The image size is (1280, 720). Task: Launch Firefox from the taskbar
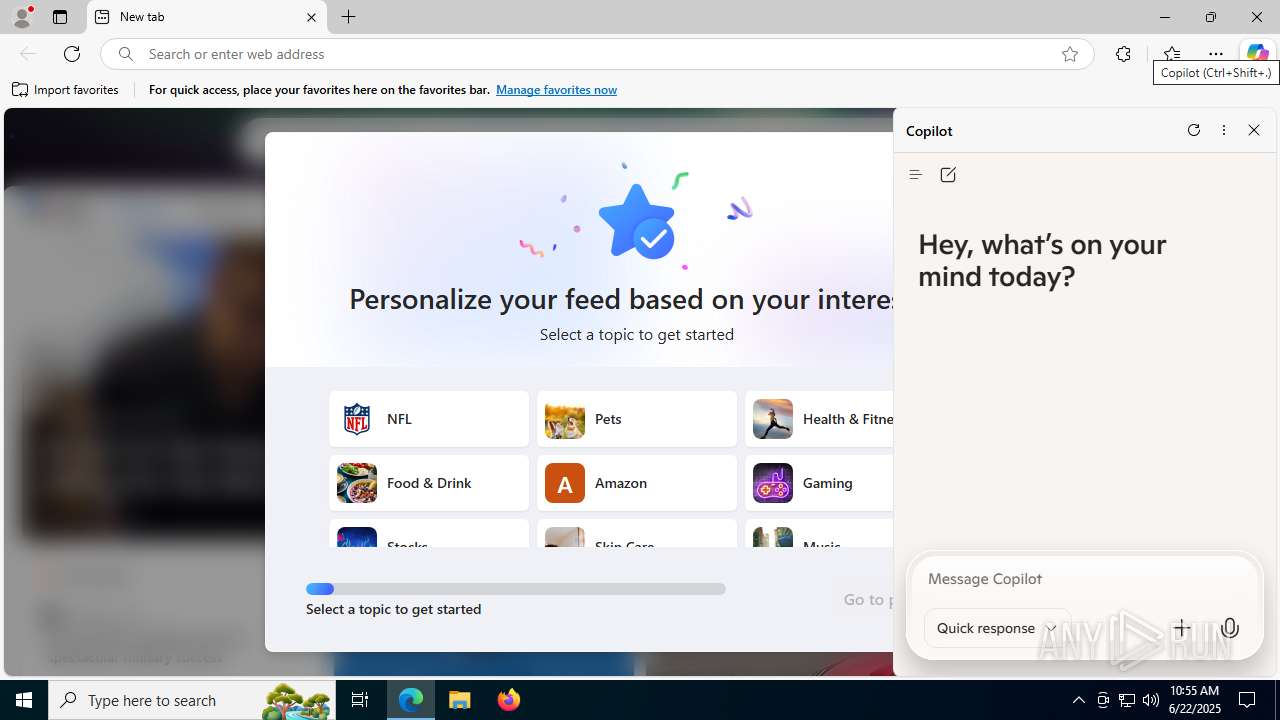509,700
